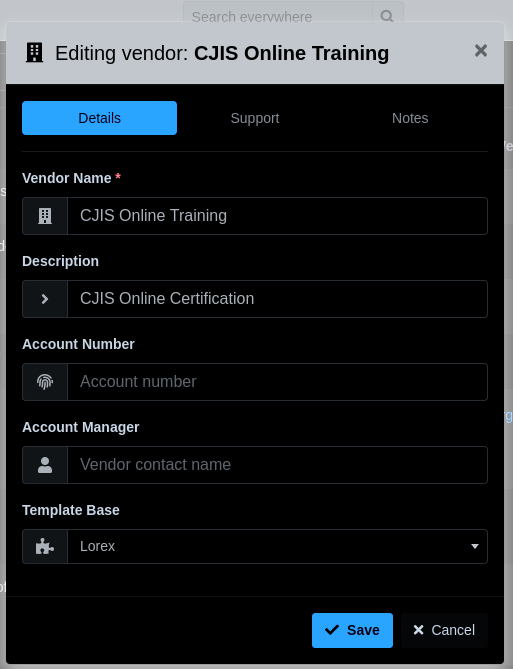Click the building icon in the dialog title
Screen dimensions: 513x669
[35, 53]
